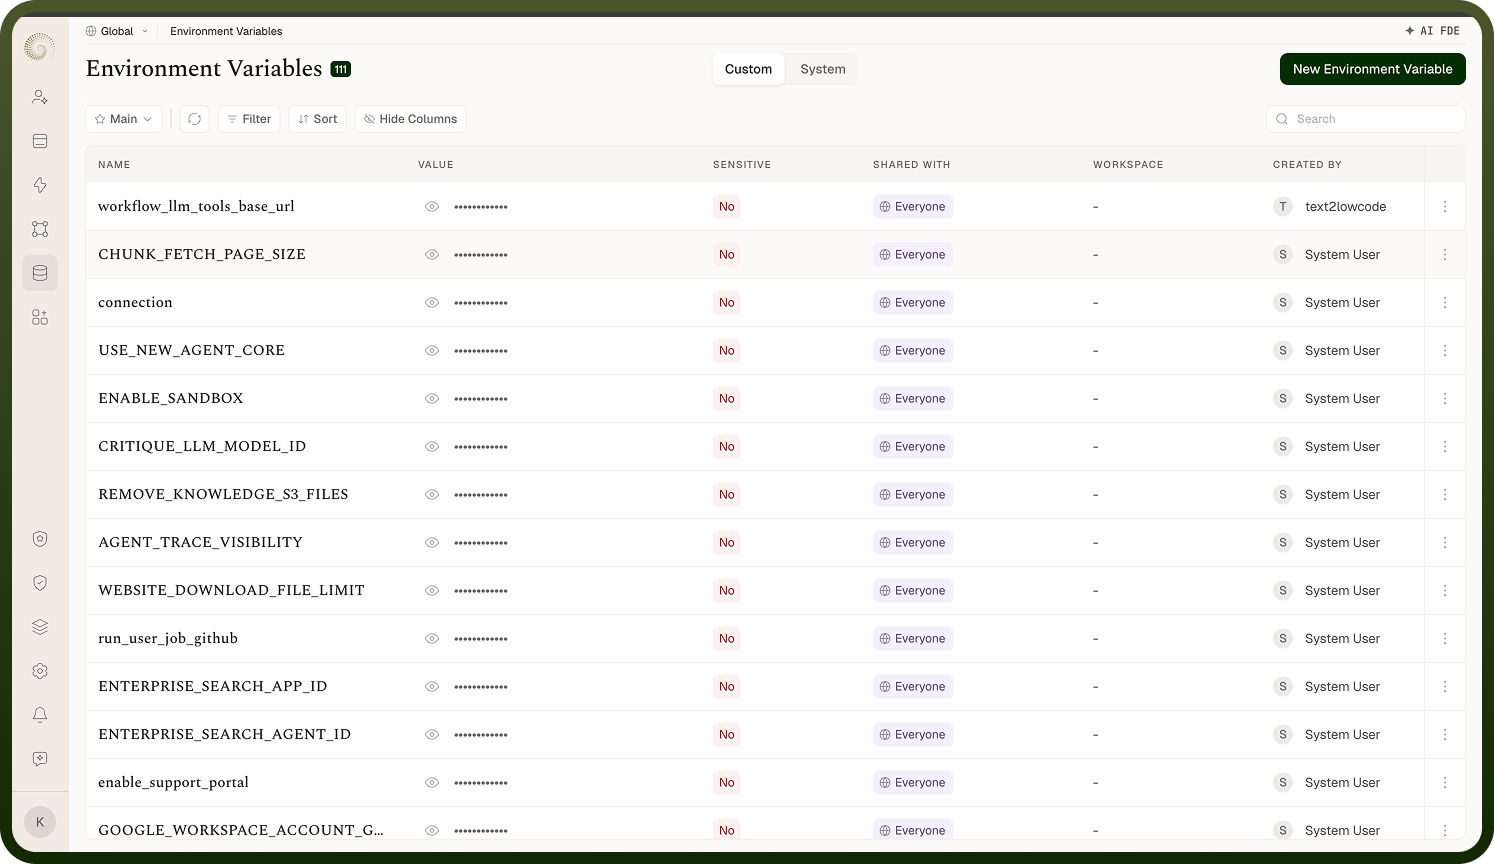Open the Filter options
1494x864 pixels.
point(249,119)
